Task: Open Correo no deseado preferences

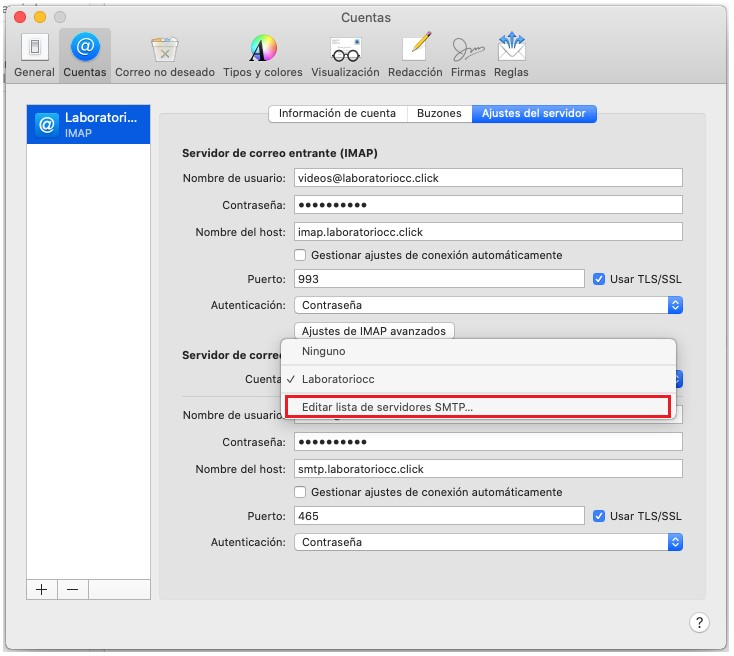Action: [x=165, y=56]
